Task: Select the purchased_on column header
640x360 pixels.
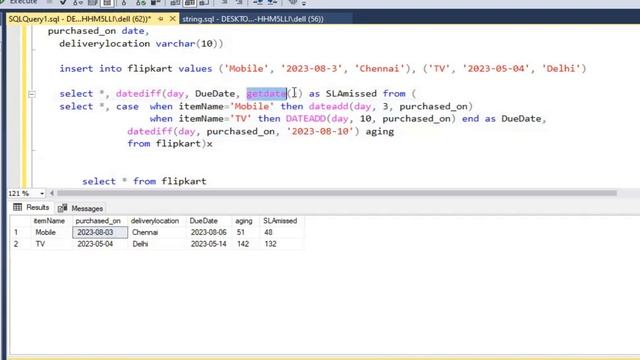Action: (x=98, y=221)
